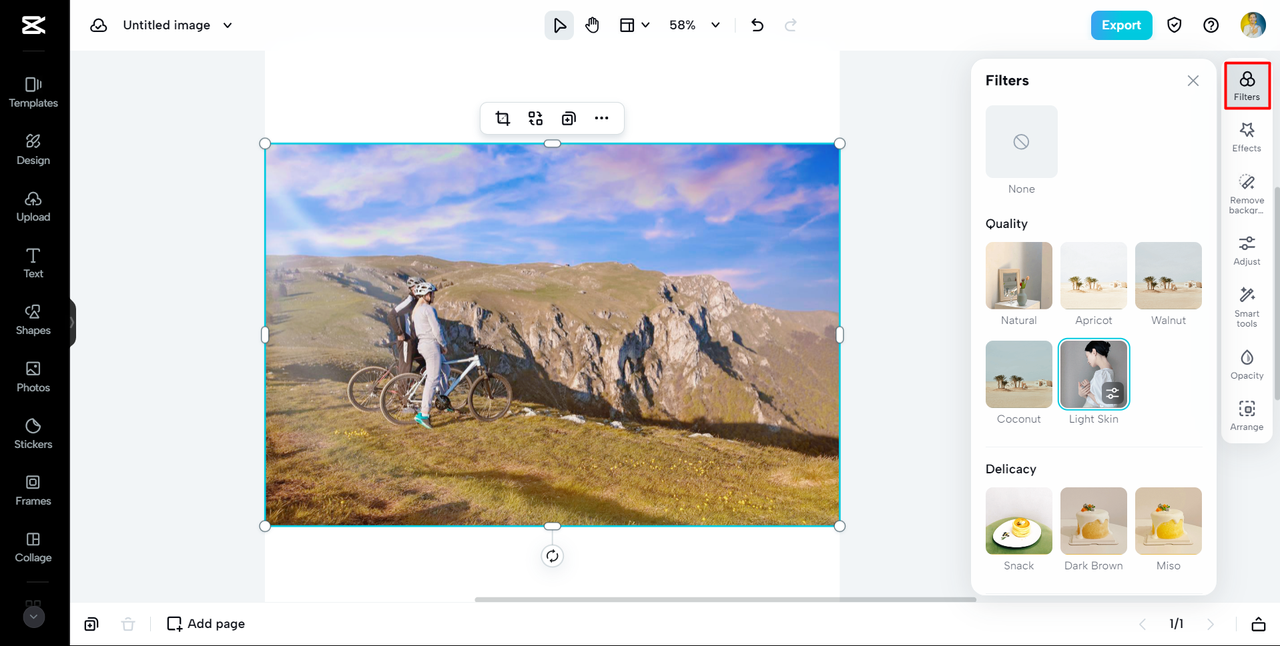
Task: Click the Export button
Action: point(1121,25)
